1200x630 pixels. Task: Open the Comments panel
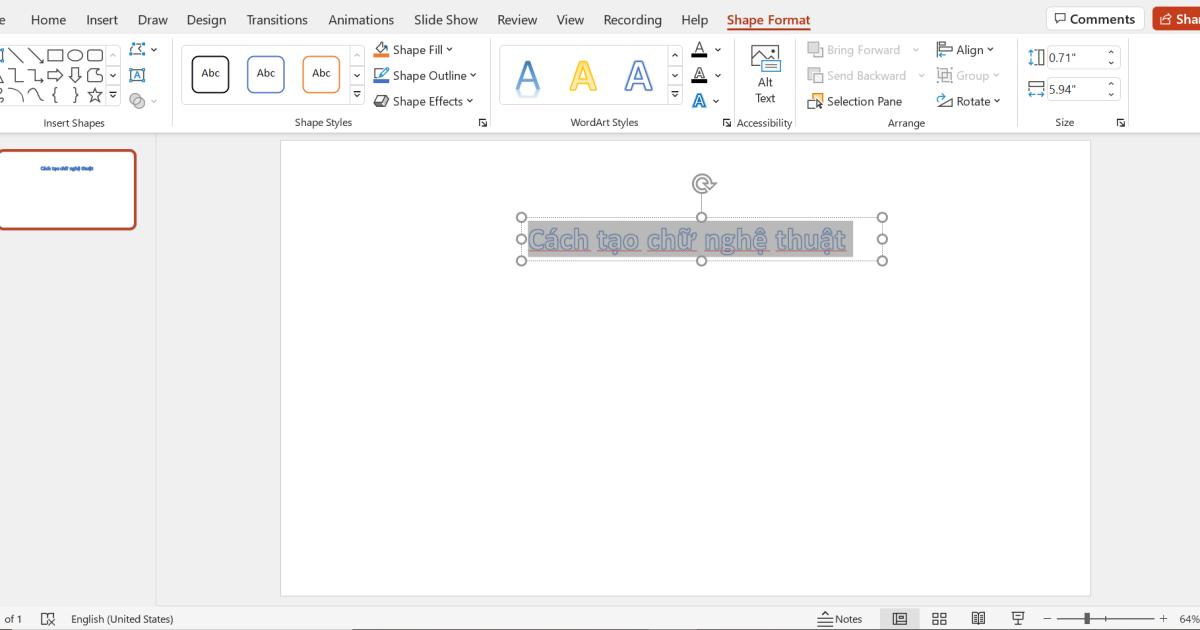click(x=1095, y=18)
